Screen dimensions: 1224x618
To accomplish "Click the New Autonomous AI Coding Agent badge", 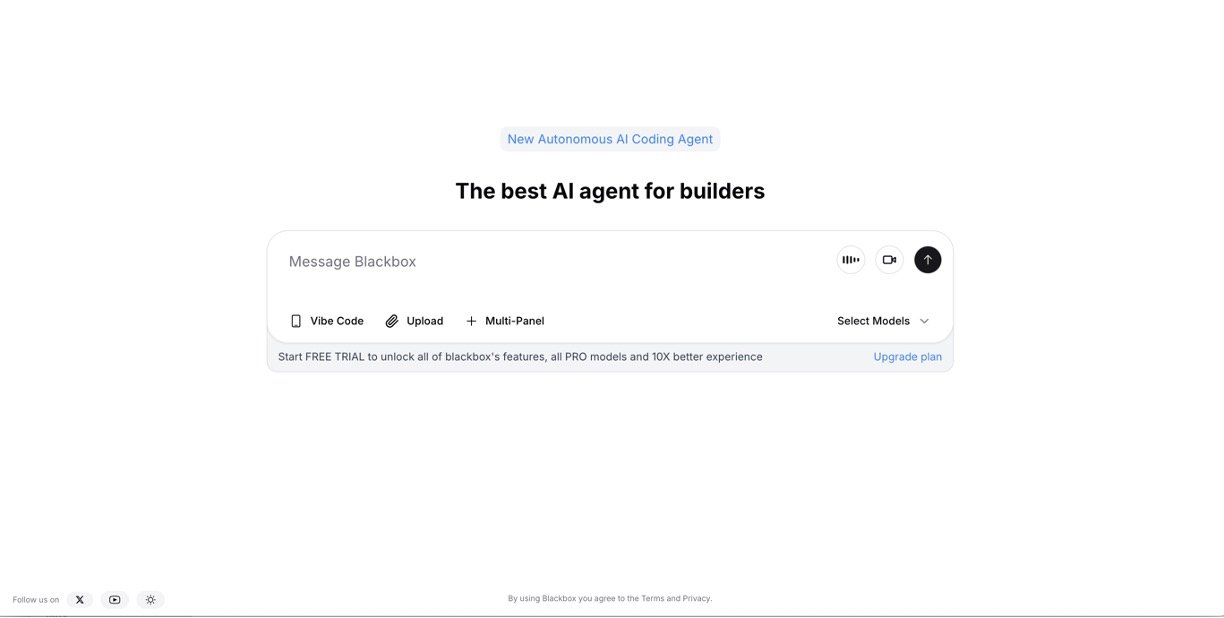I will (x=610, y=139).
